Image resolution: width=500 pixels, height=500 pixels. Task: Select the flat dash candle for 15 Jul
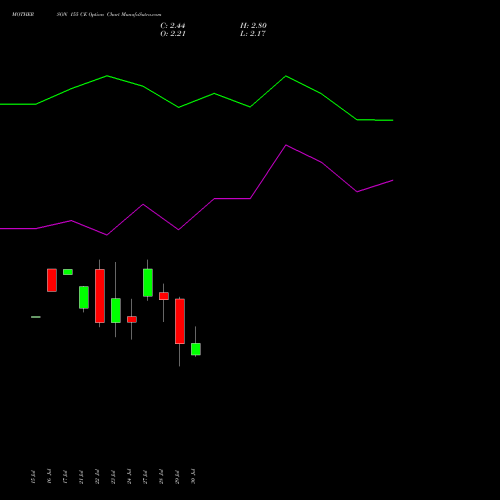(x=36, y=317)
